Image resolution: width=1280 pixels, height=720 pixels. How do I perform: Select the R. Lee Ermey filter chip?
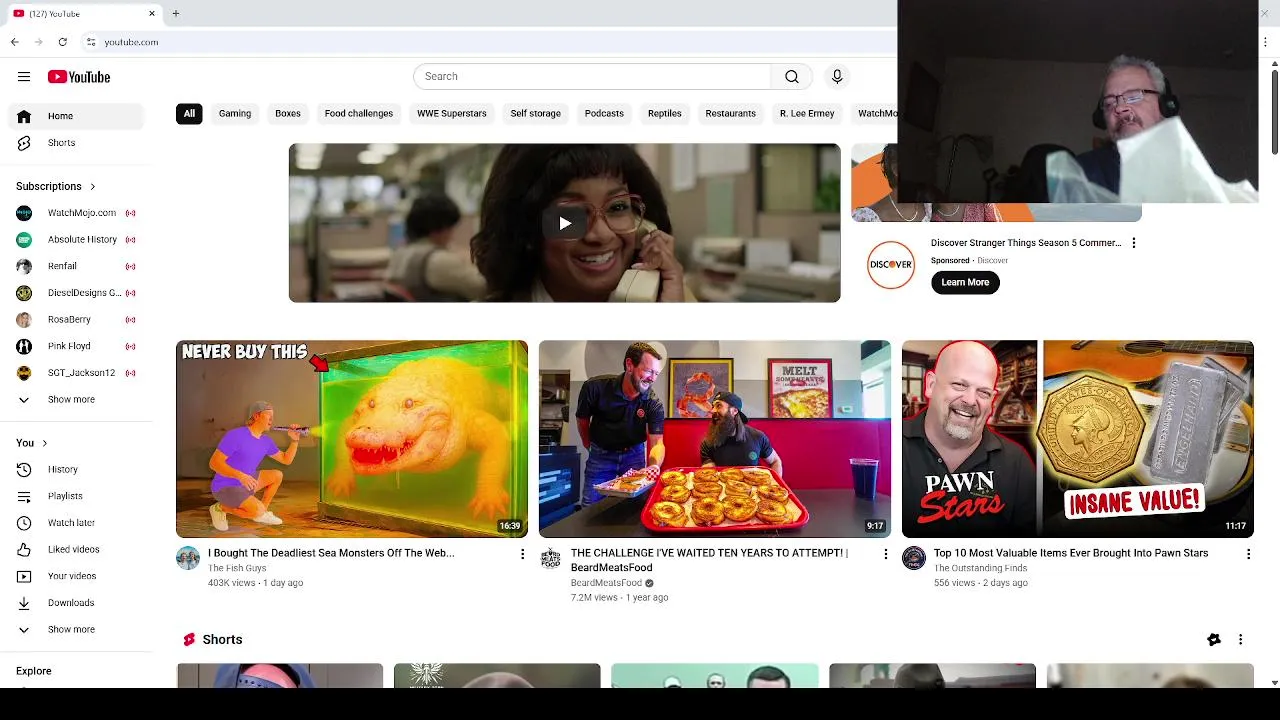pos(807,114)
